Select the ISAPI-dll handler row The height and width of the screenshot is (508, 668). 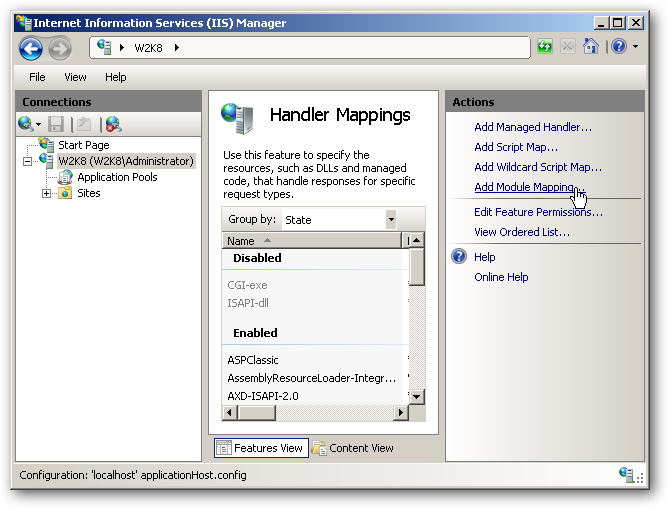click(x=315, y=303)
